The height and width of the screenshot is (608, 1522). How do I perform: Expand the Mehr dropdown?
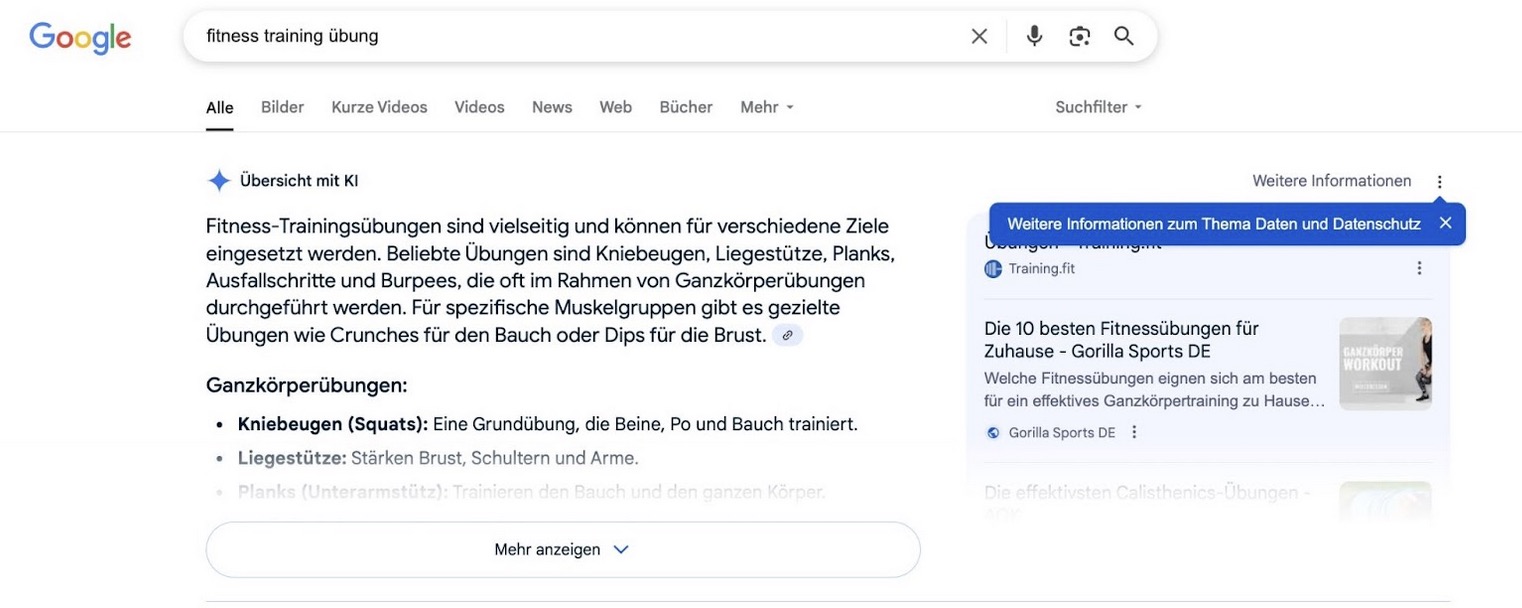tap(767, 107)
